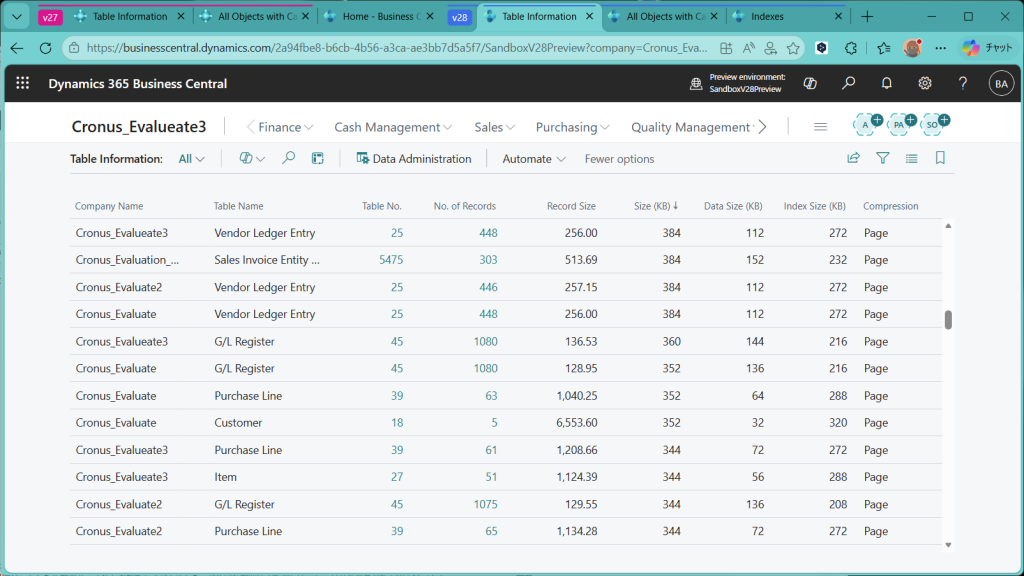Open the Finance navigation menu
The image size is (1024, 576).
coord(285,127)
